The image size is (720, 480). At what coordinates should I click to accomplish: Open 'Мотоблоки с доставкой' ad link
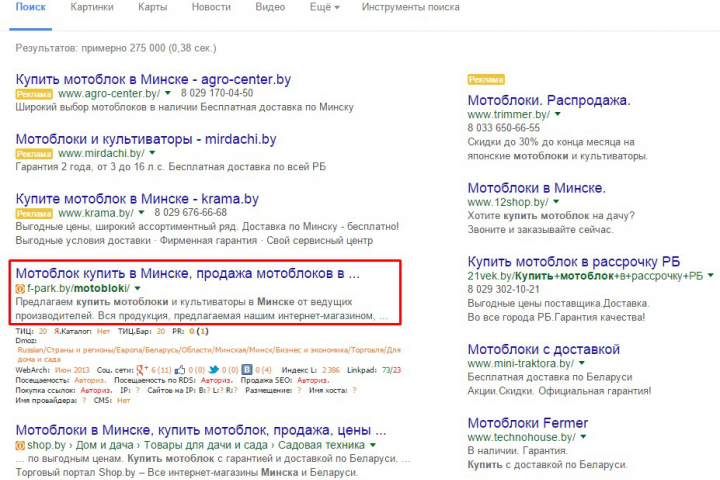[544, 349]
